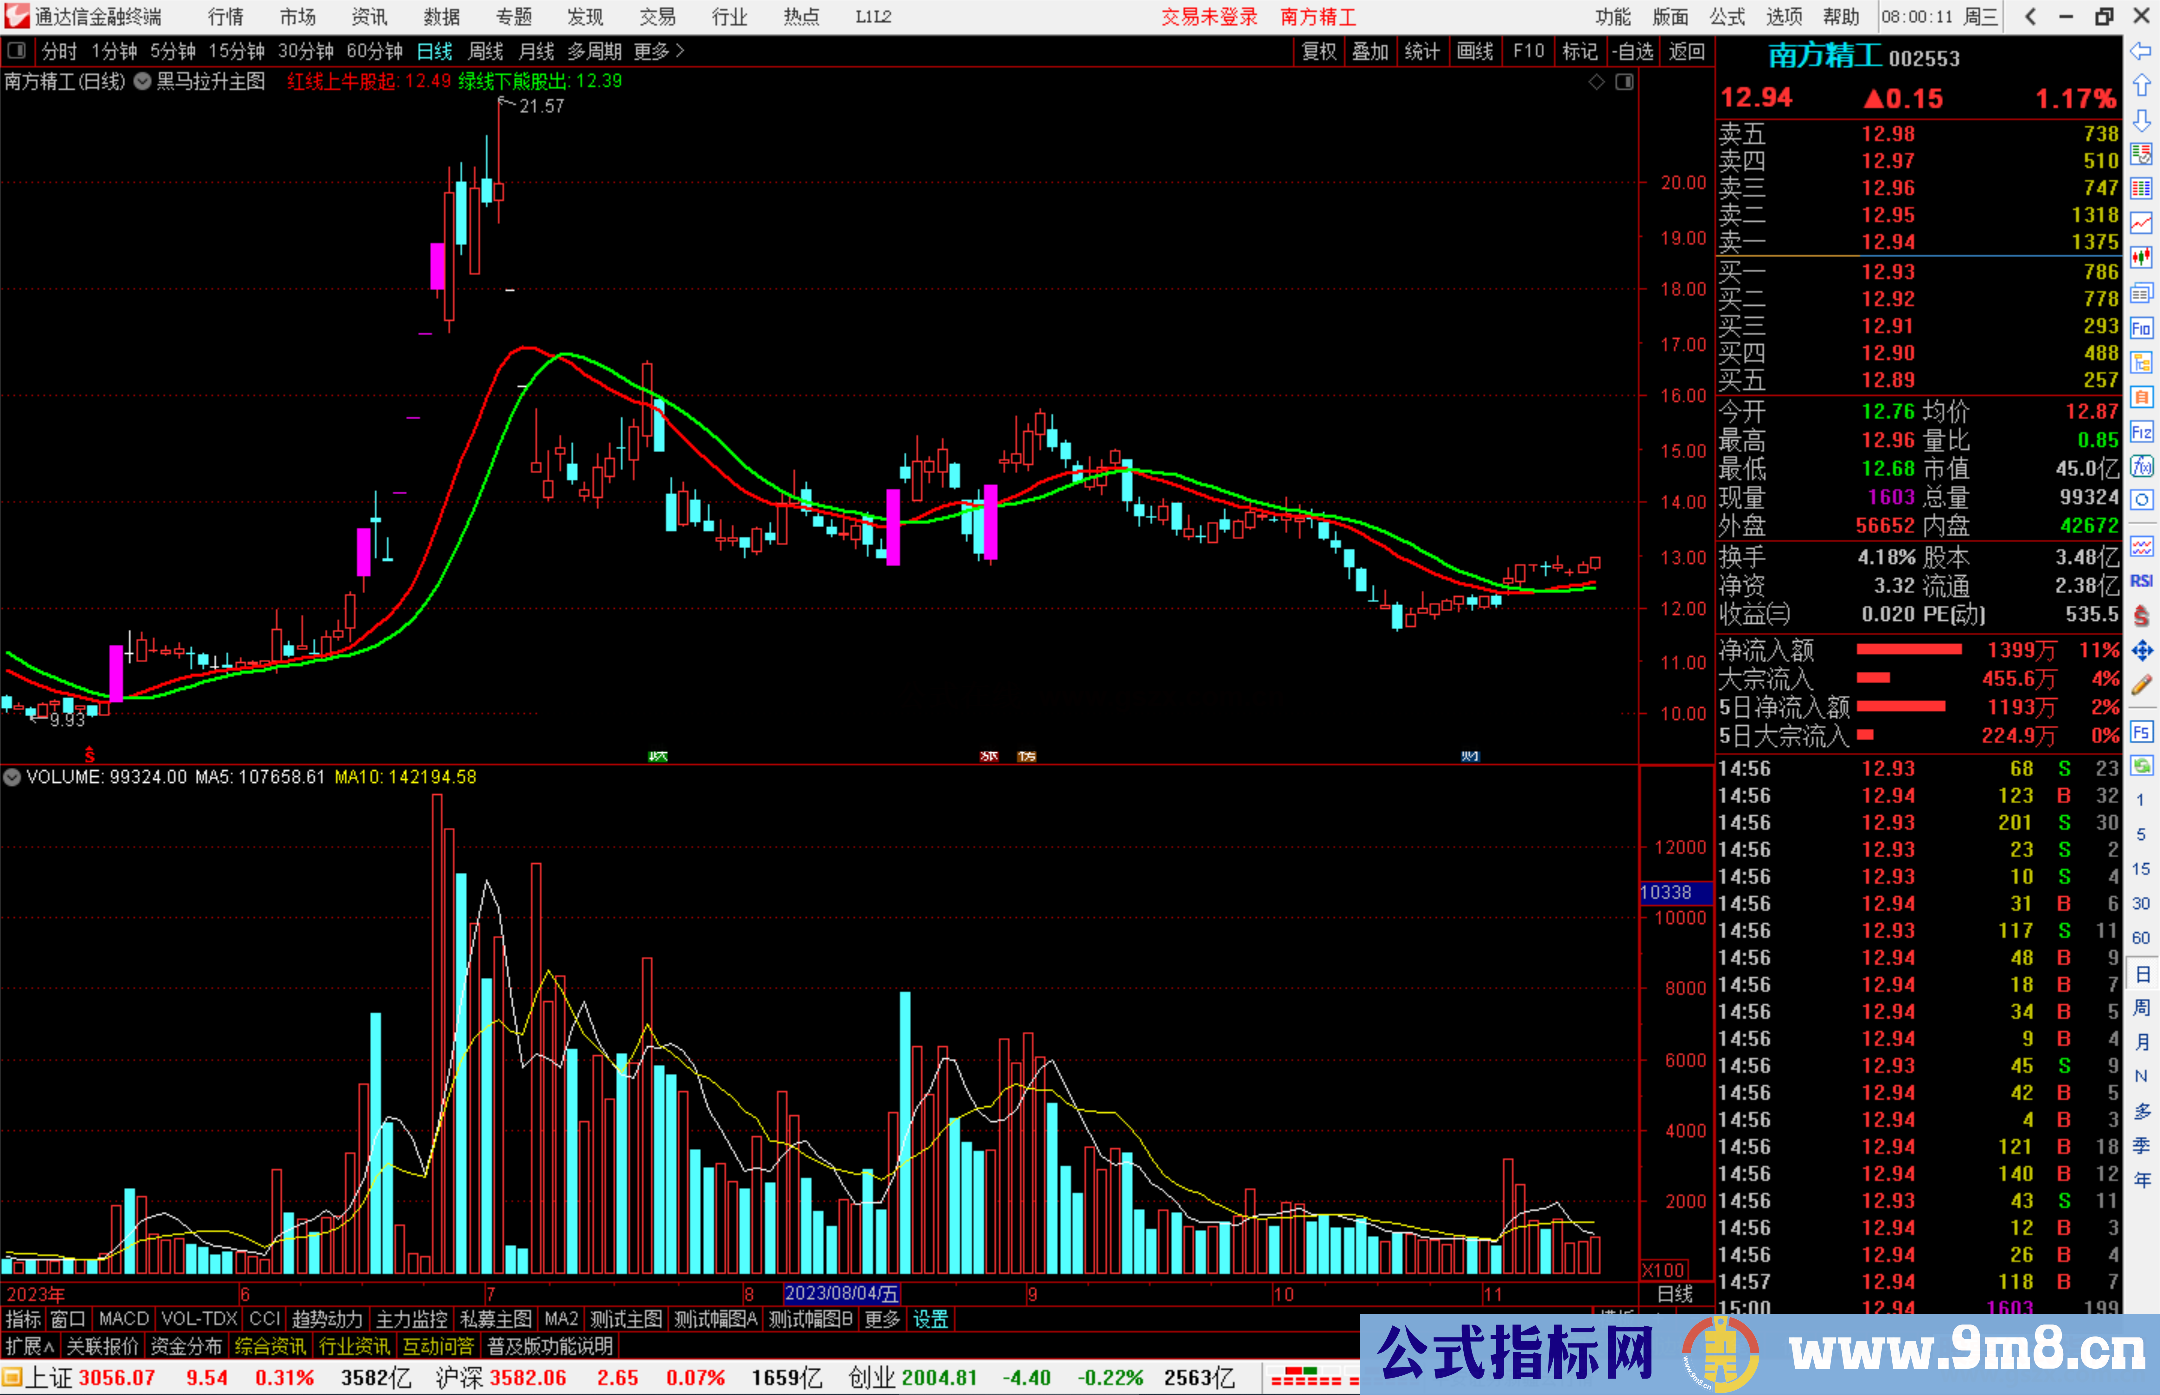Click the F12 sidebar icon
Viewport: 2160px width, 1395px height.
tap(2141, 432)
